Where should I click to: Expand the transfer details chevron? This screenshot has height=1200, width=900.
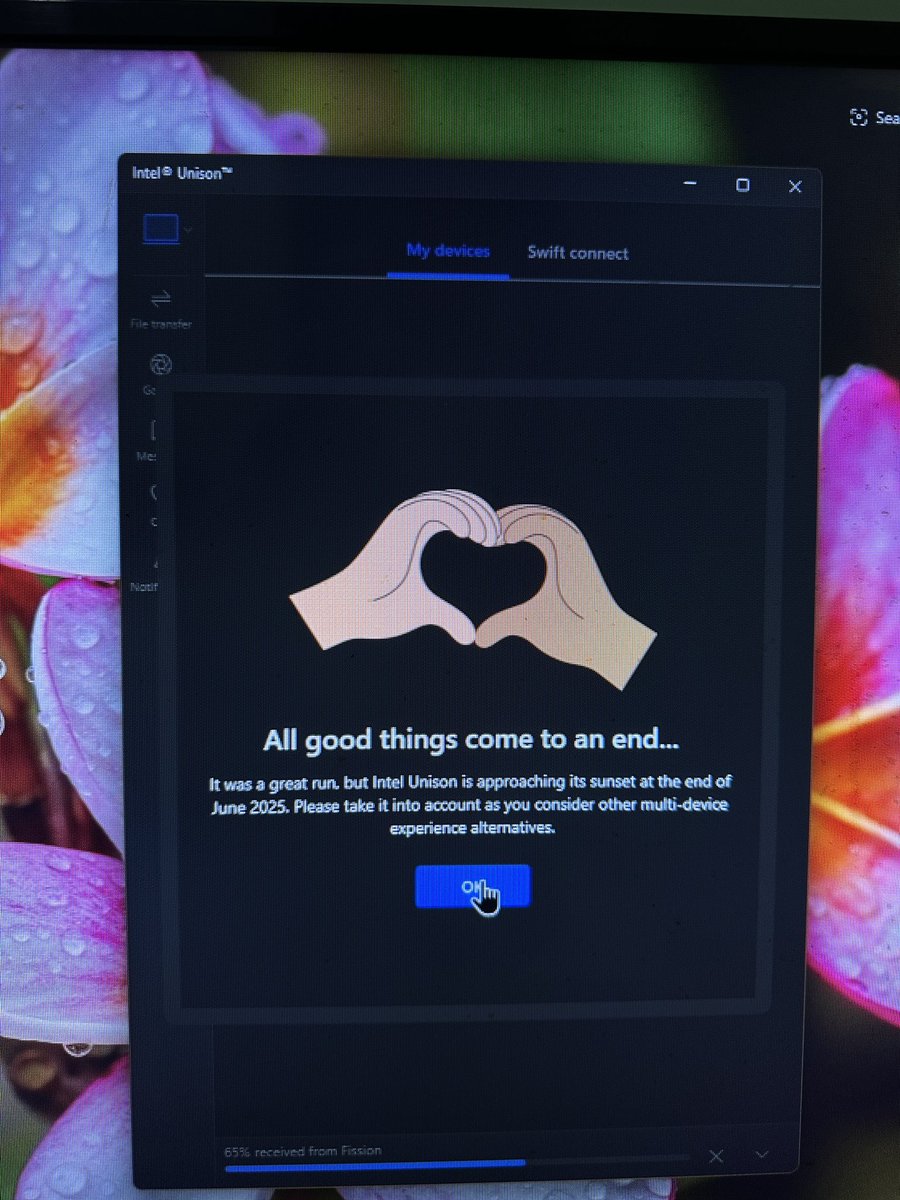762,1155
